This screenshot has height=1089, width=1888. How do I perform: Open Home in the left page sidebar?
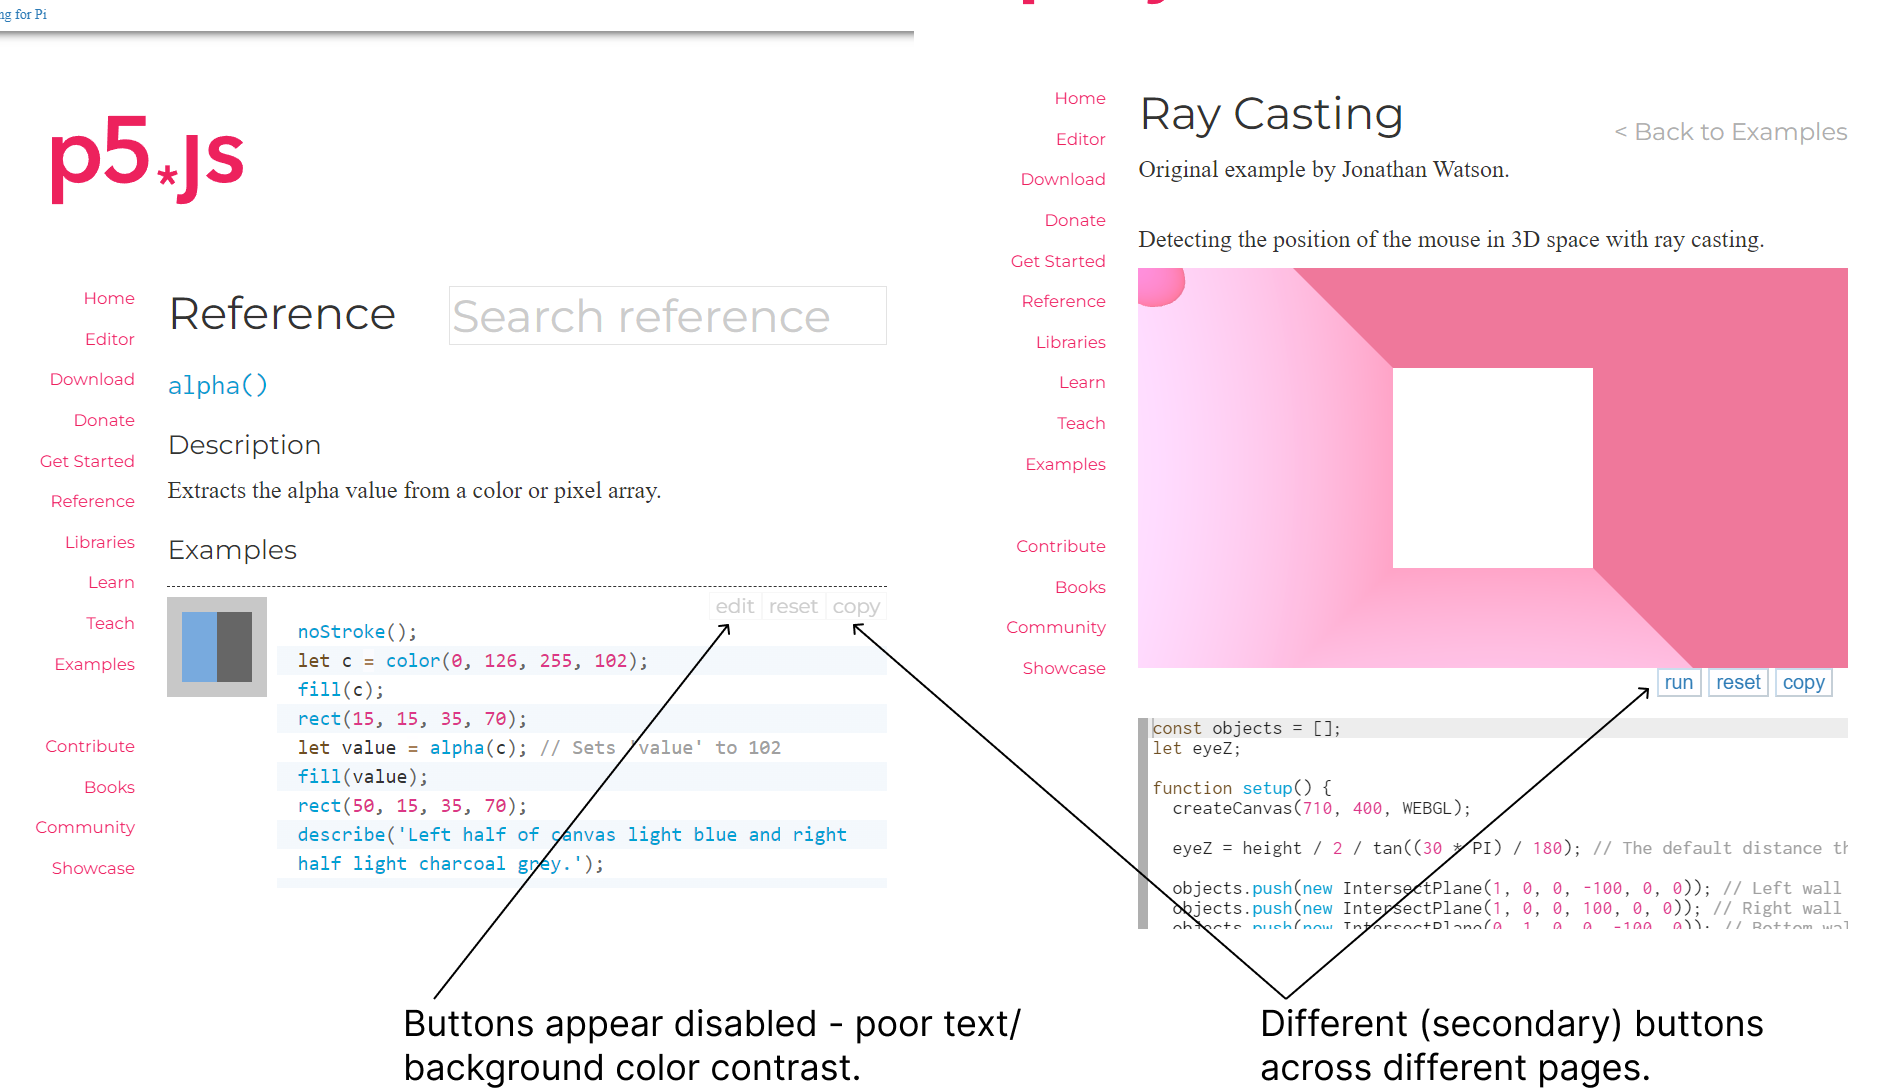[x=109, y=298]
